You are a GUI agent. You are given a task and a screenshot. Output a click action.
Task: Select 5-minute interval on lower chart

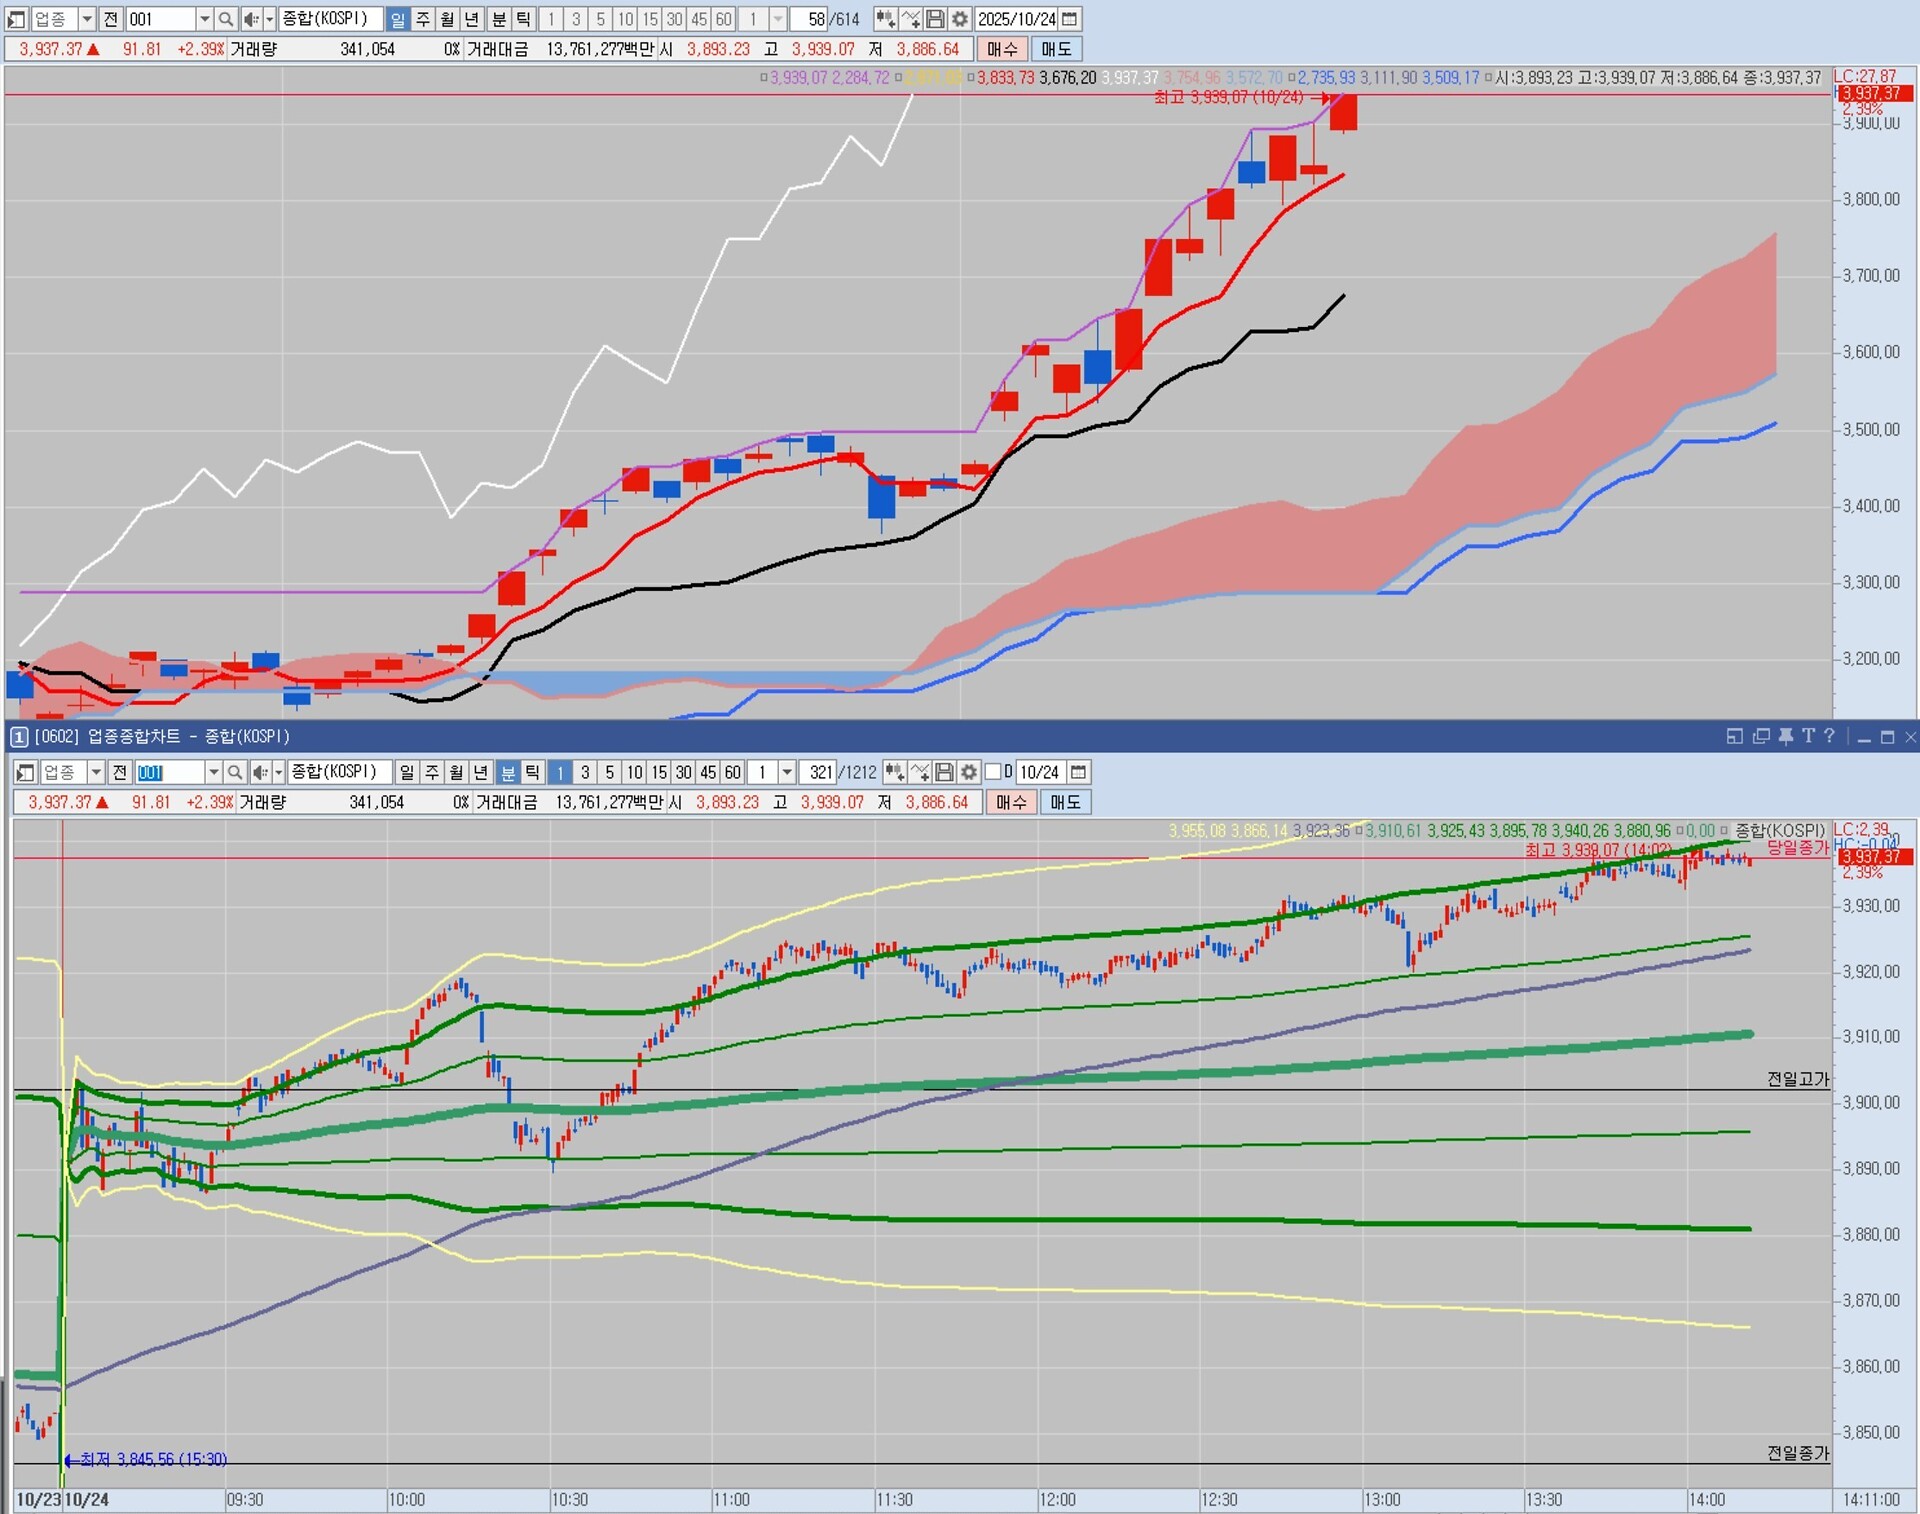[x=609, y=772]
